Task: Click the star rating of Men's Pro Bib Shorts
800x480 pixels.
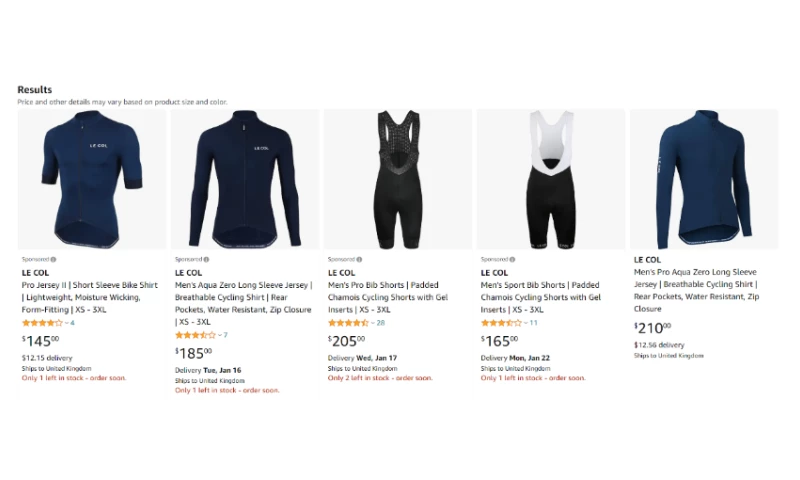Action: point(348,323)
